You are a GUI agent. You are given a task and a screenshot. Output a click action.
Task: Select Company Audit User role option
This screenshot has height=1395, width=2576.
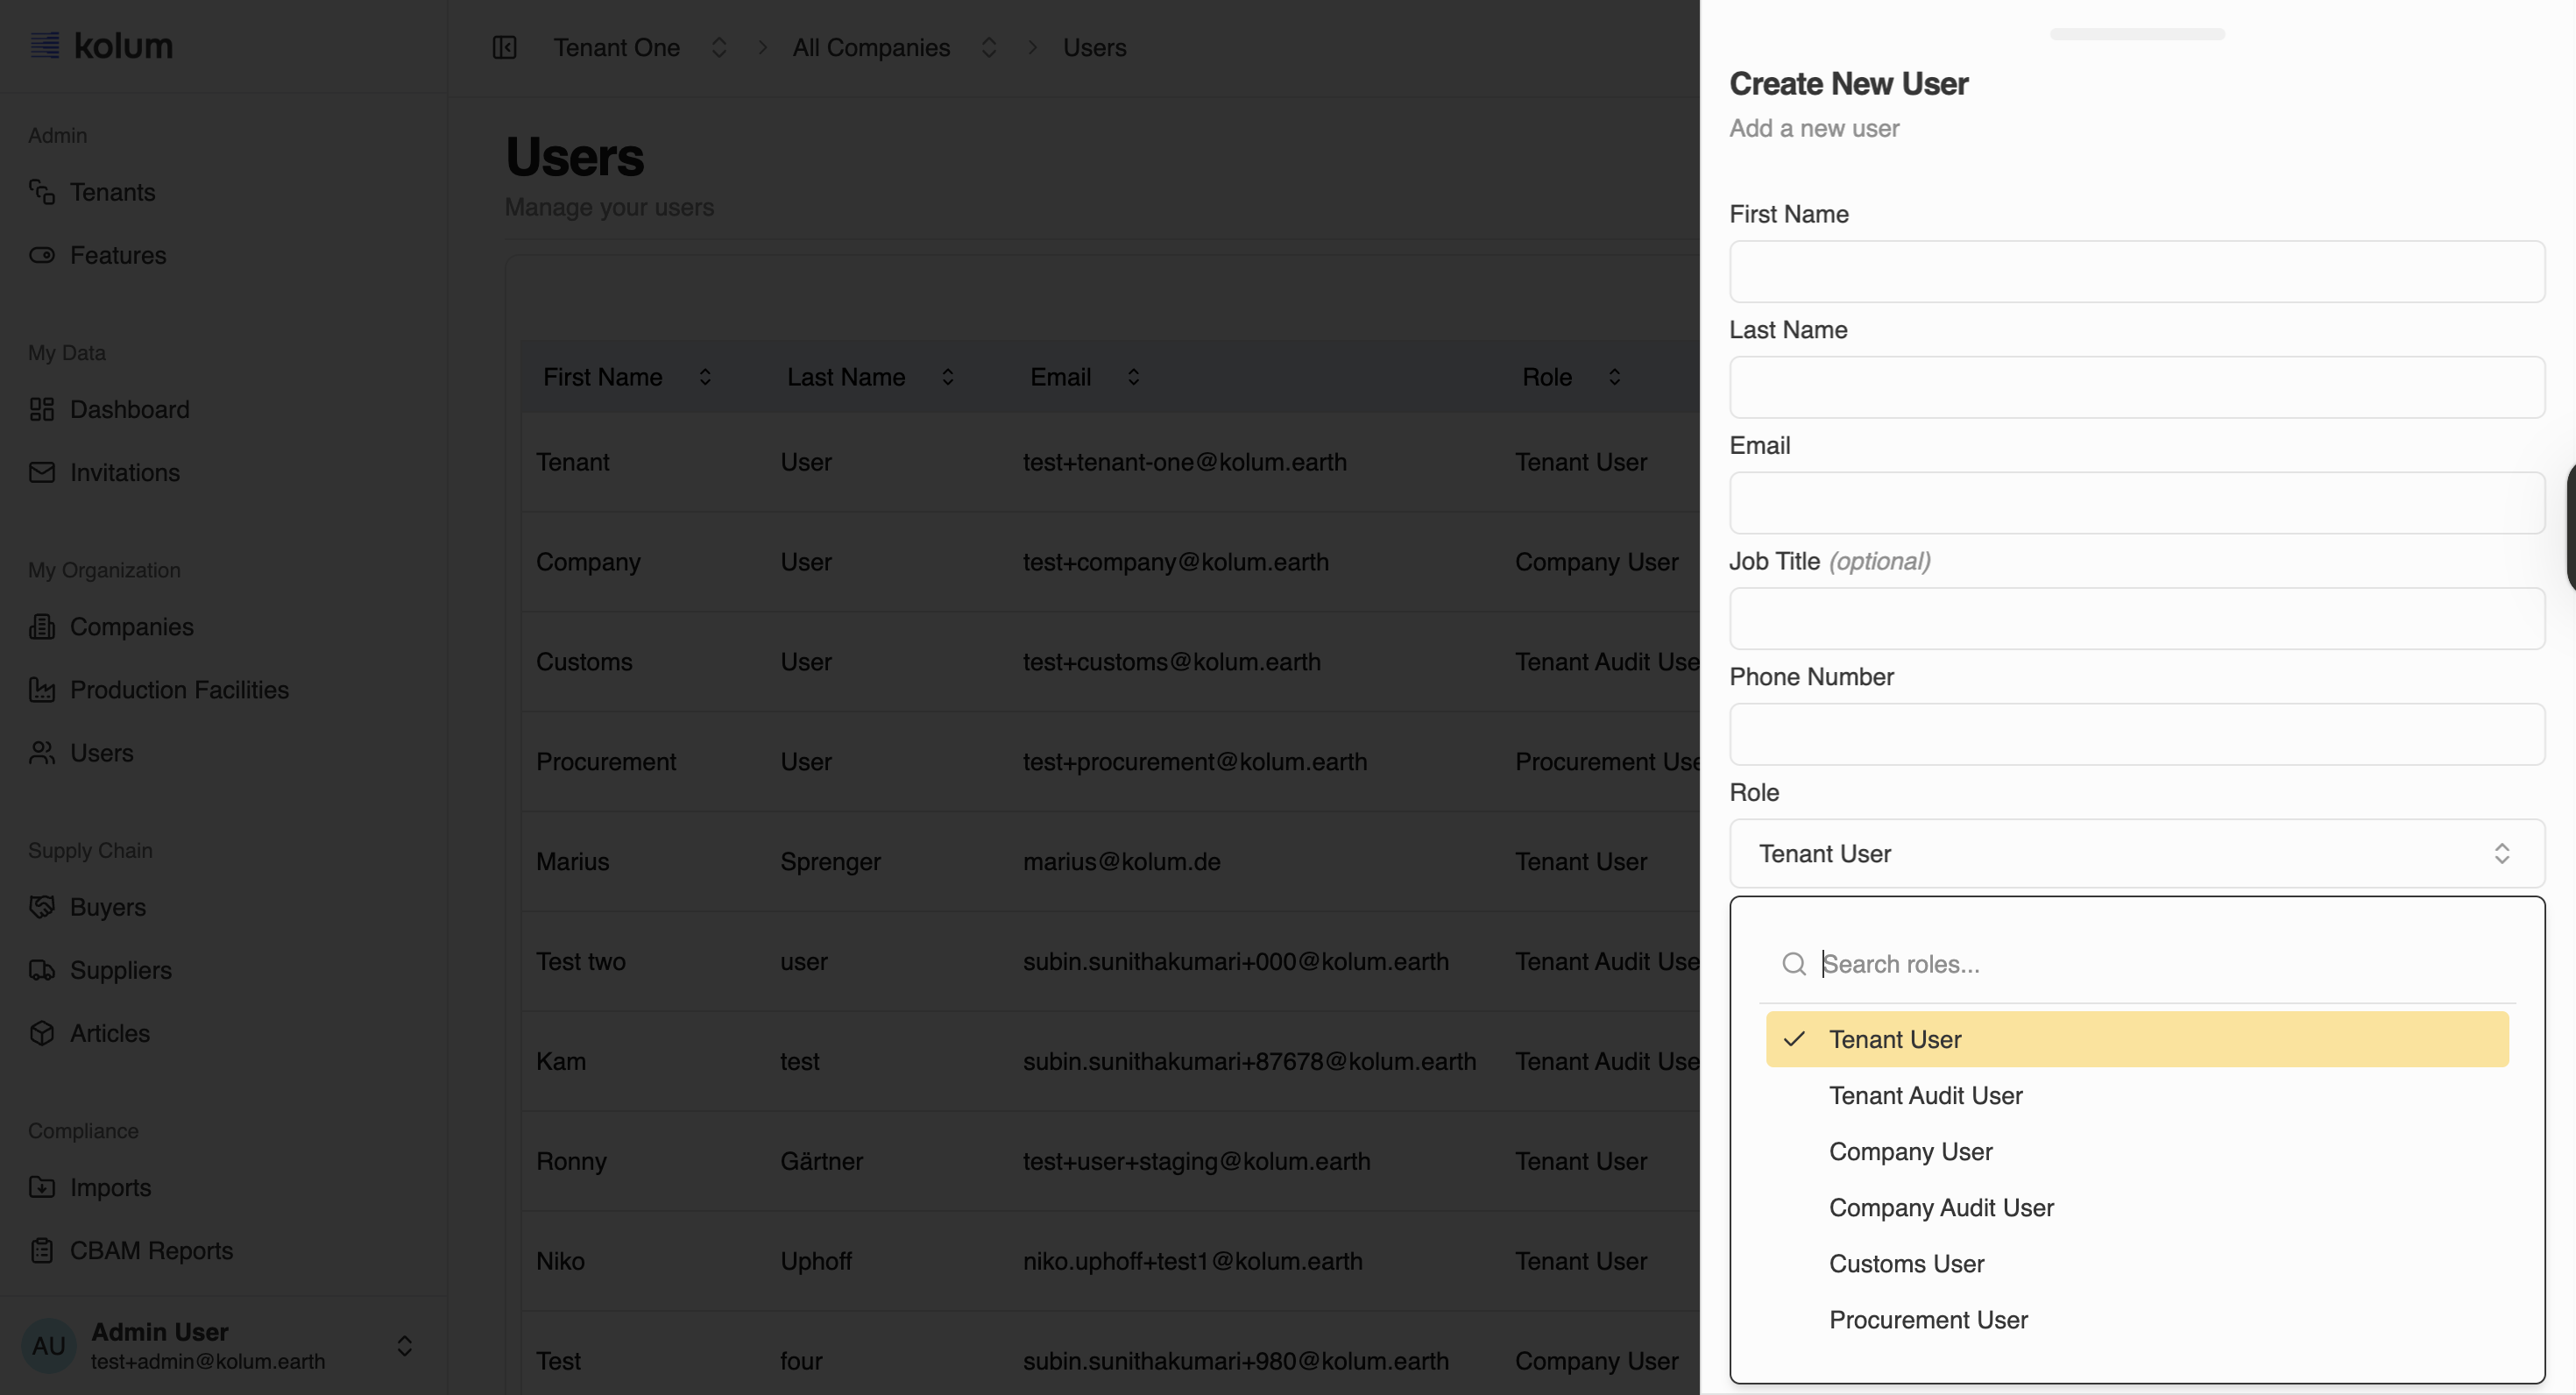[x=1941, y=1207]
